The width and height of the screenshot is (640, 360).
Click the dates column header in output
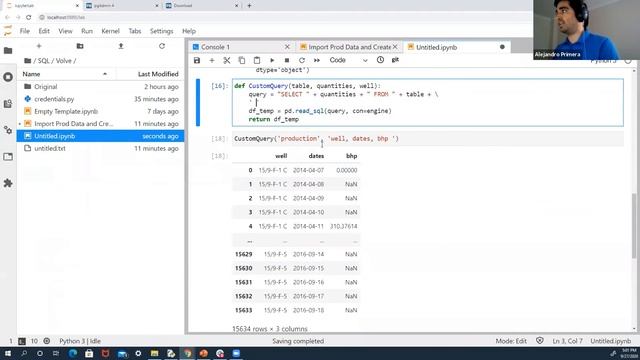click(316, 156)
